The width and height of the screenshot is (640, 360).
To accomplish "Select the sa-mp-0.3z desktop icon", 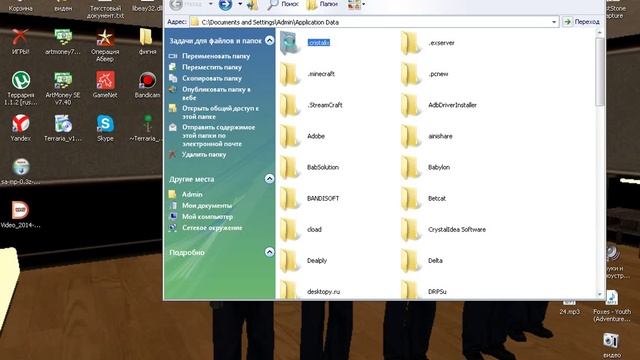I will tap(20, 171).
